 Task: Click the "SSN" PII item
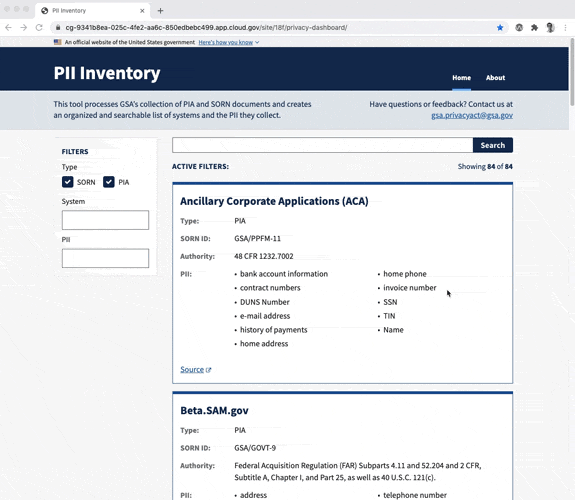[x=390, y=302]
